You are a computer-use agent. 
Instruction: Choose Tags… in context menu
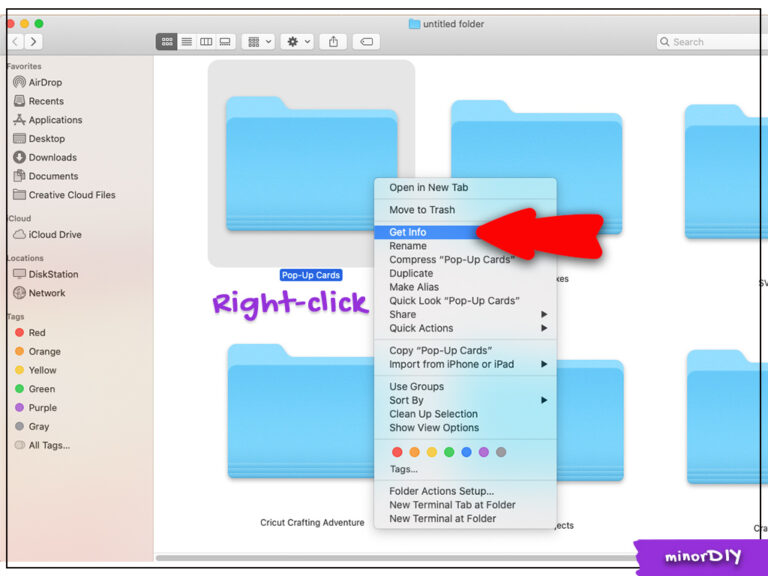pos(404,469)
